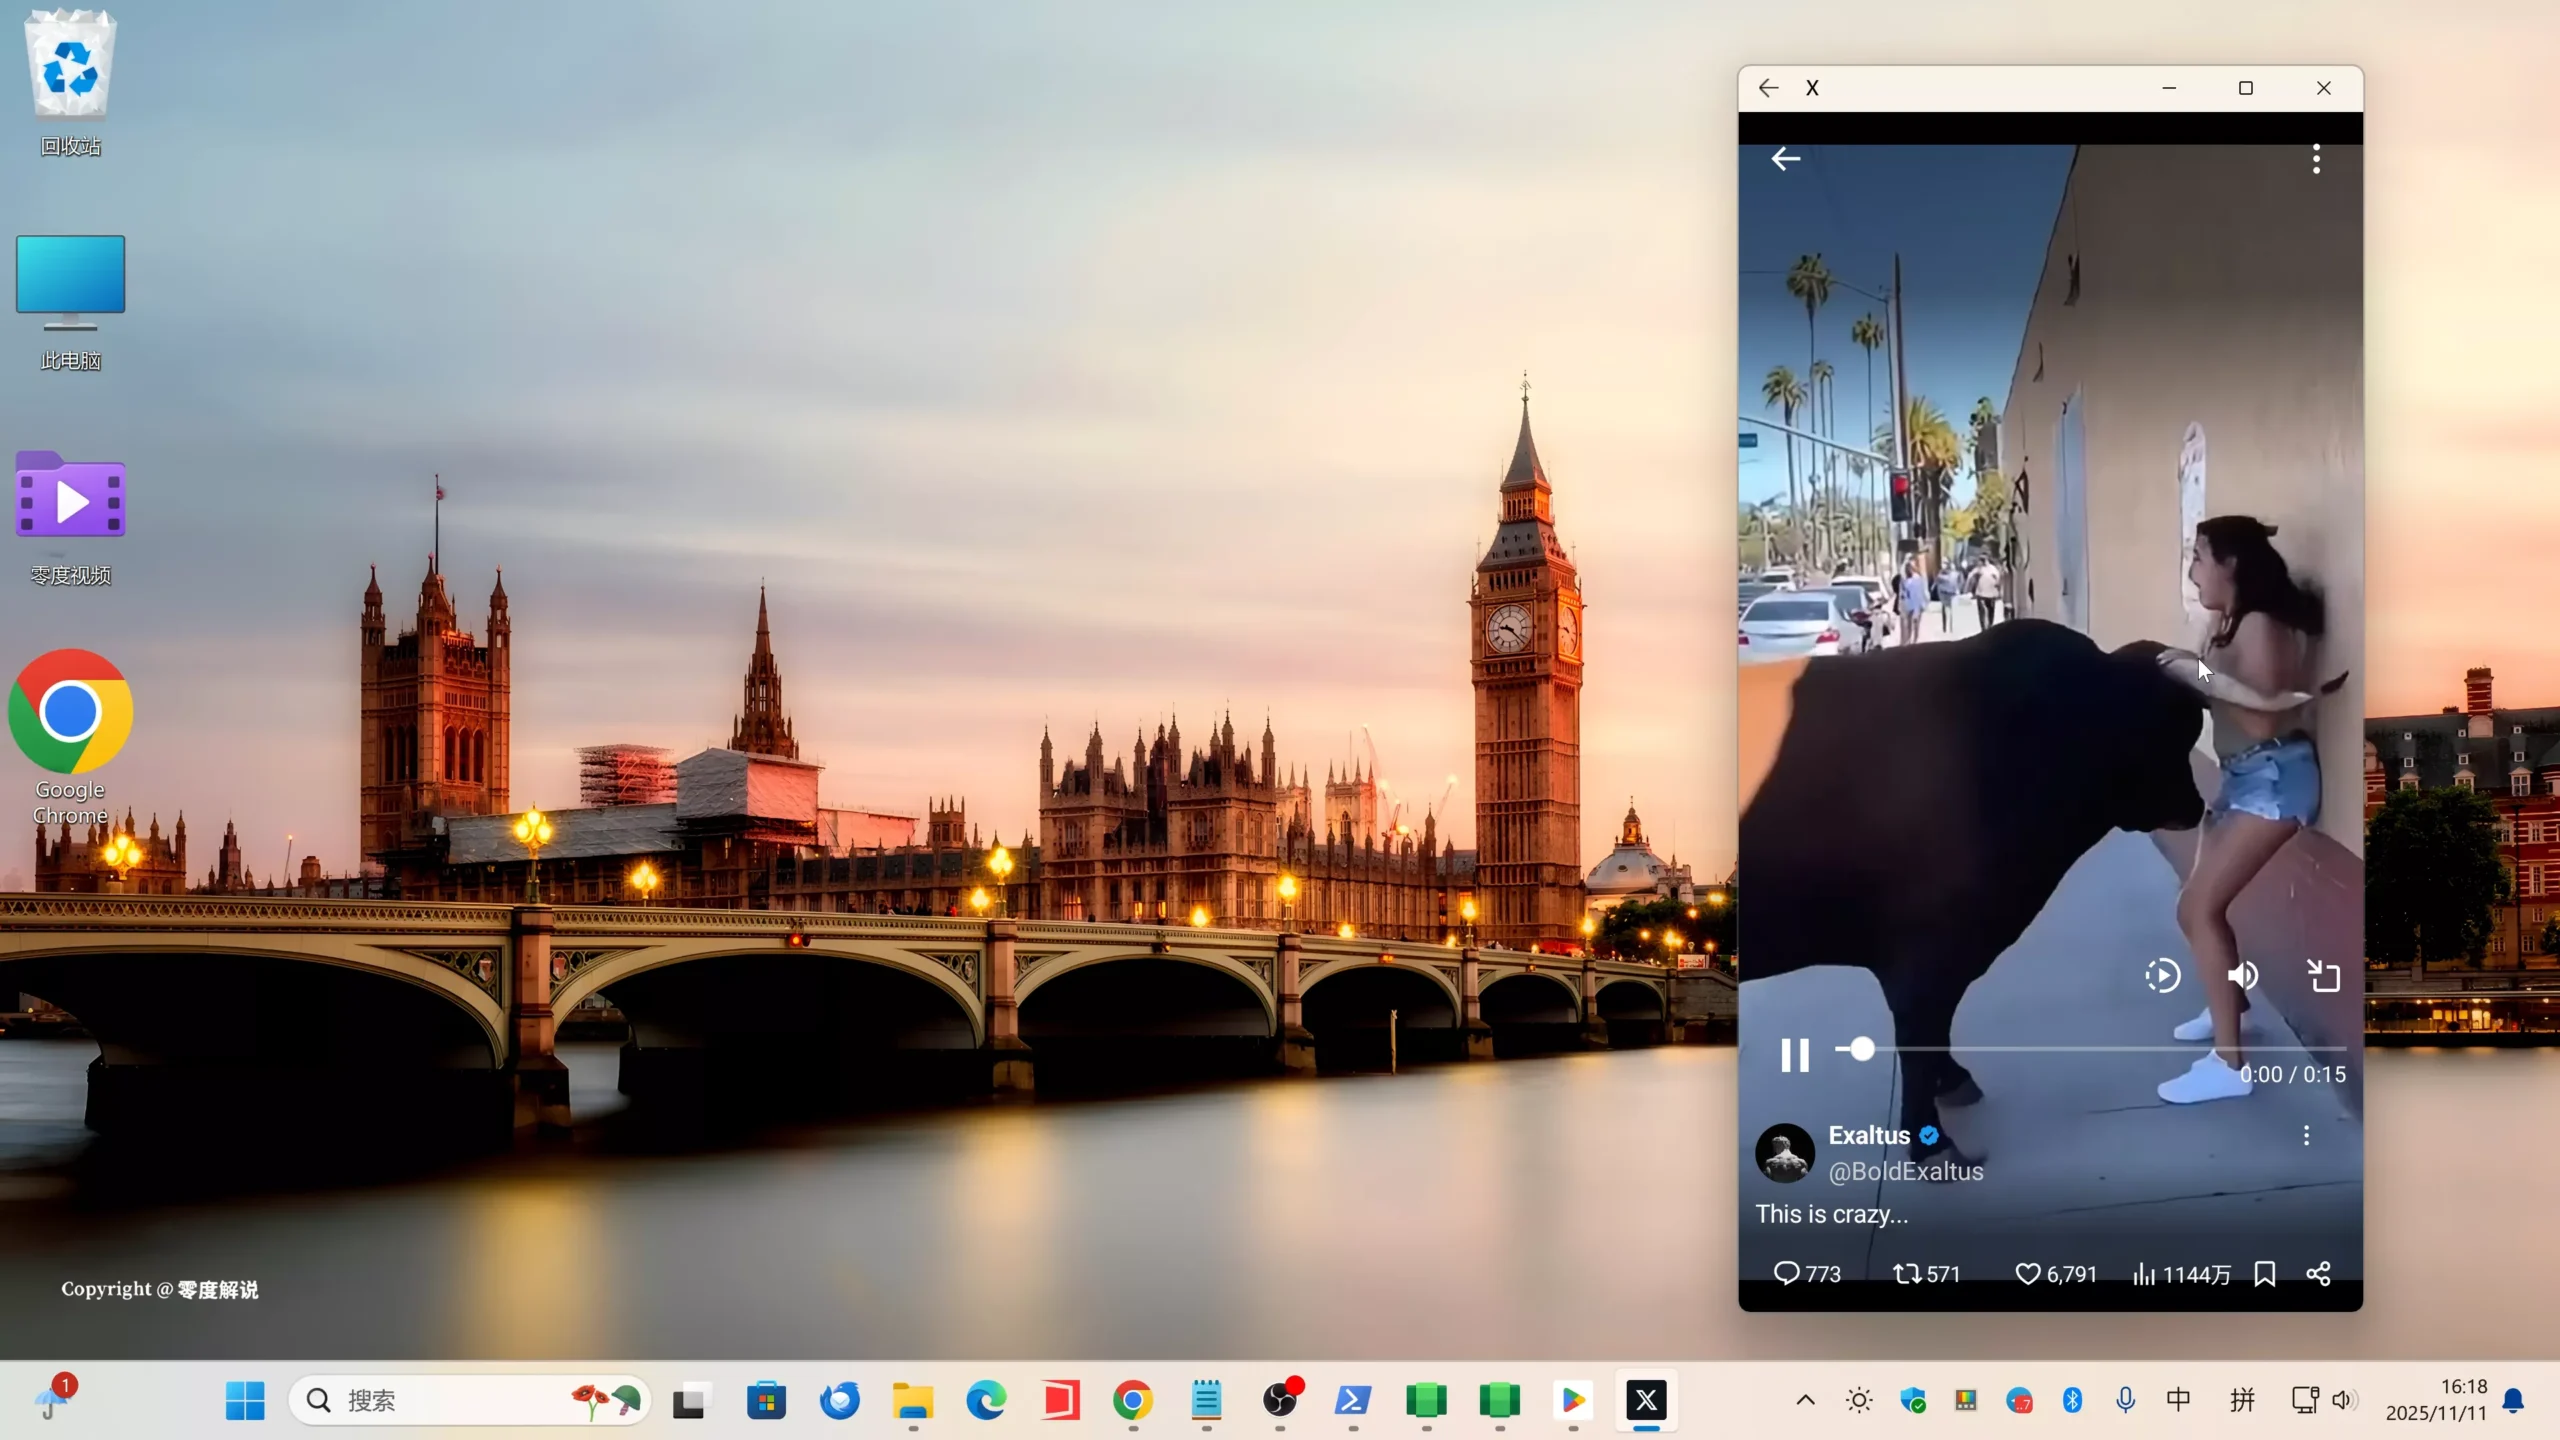Screen dimensions: 2560x1440
Task: Open @BoldExaltus handle link
Action: (1905, 1171)
